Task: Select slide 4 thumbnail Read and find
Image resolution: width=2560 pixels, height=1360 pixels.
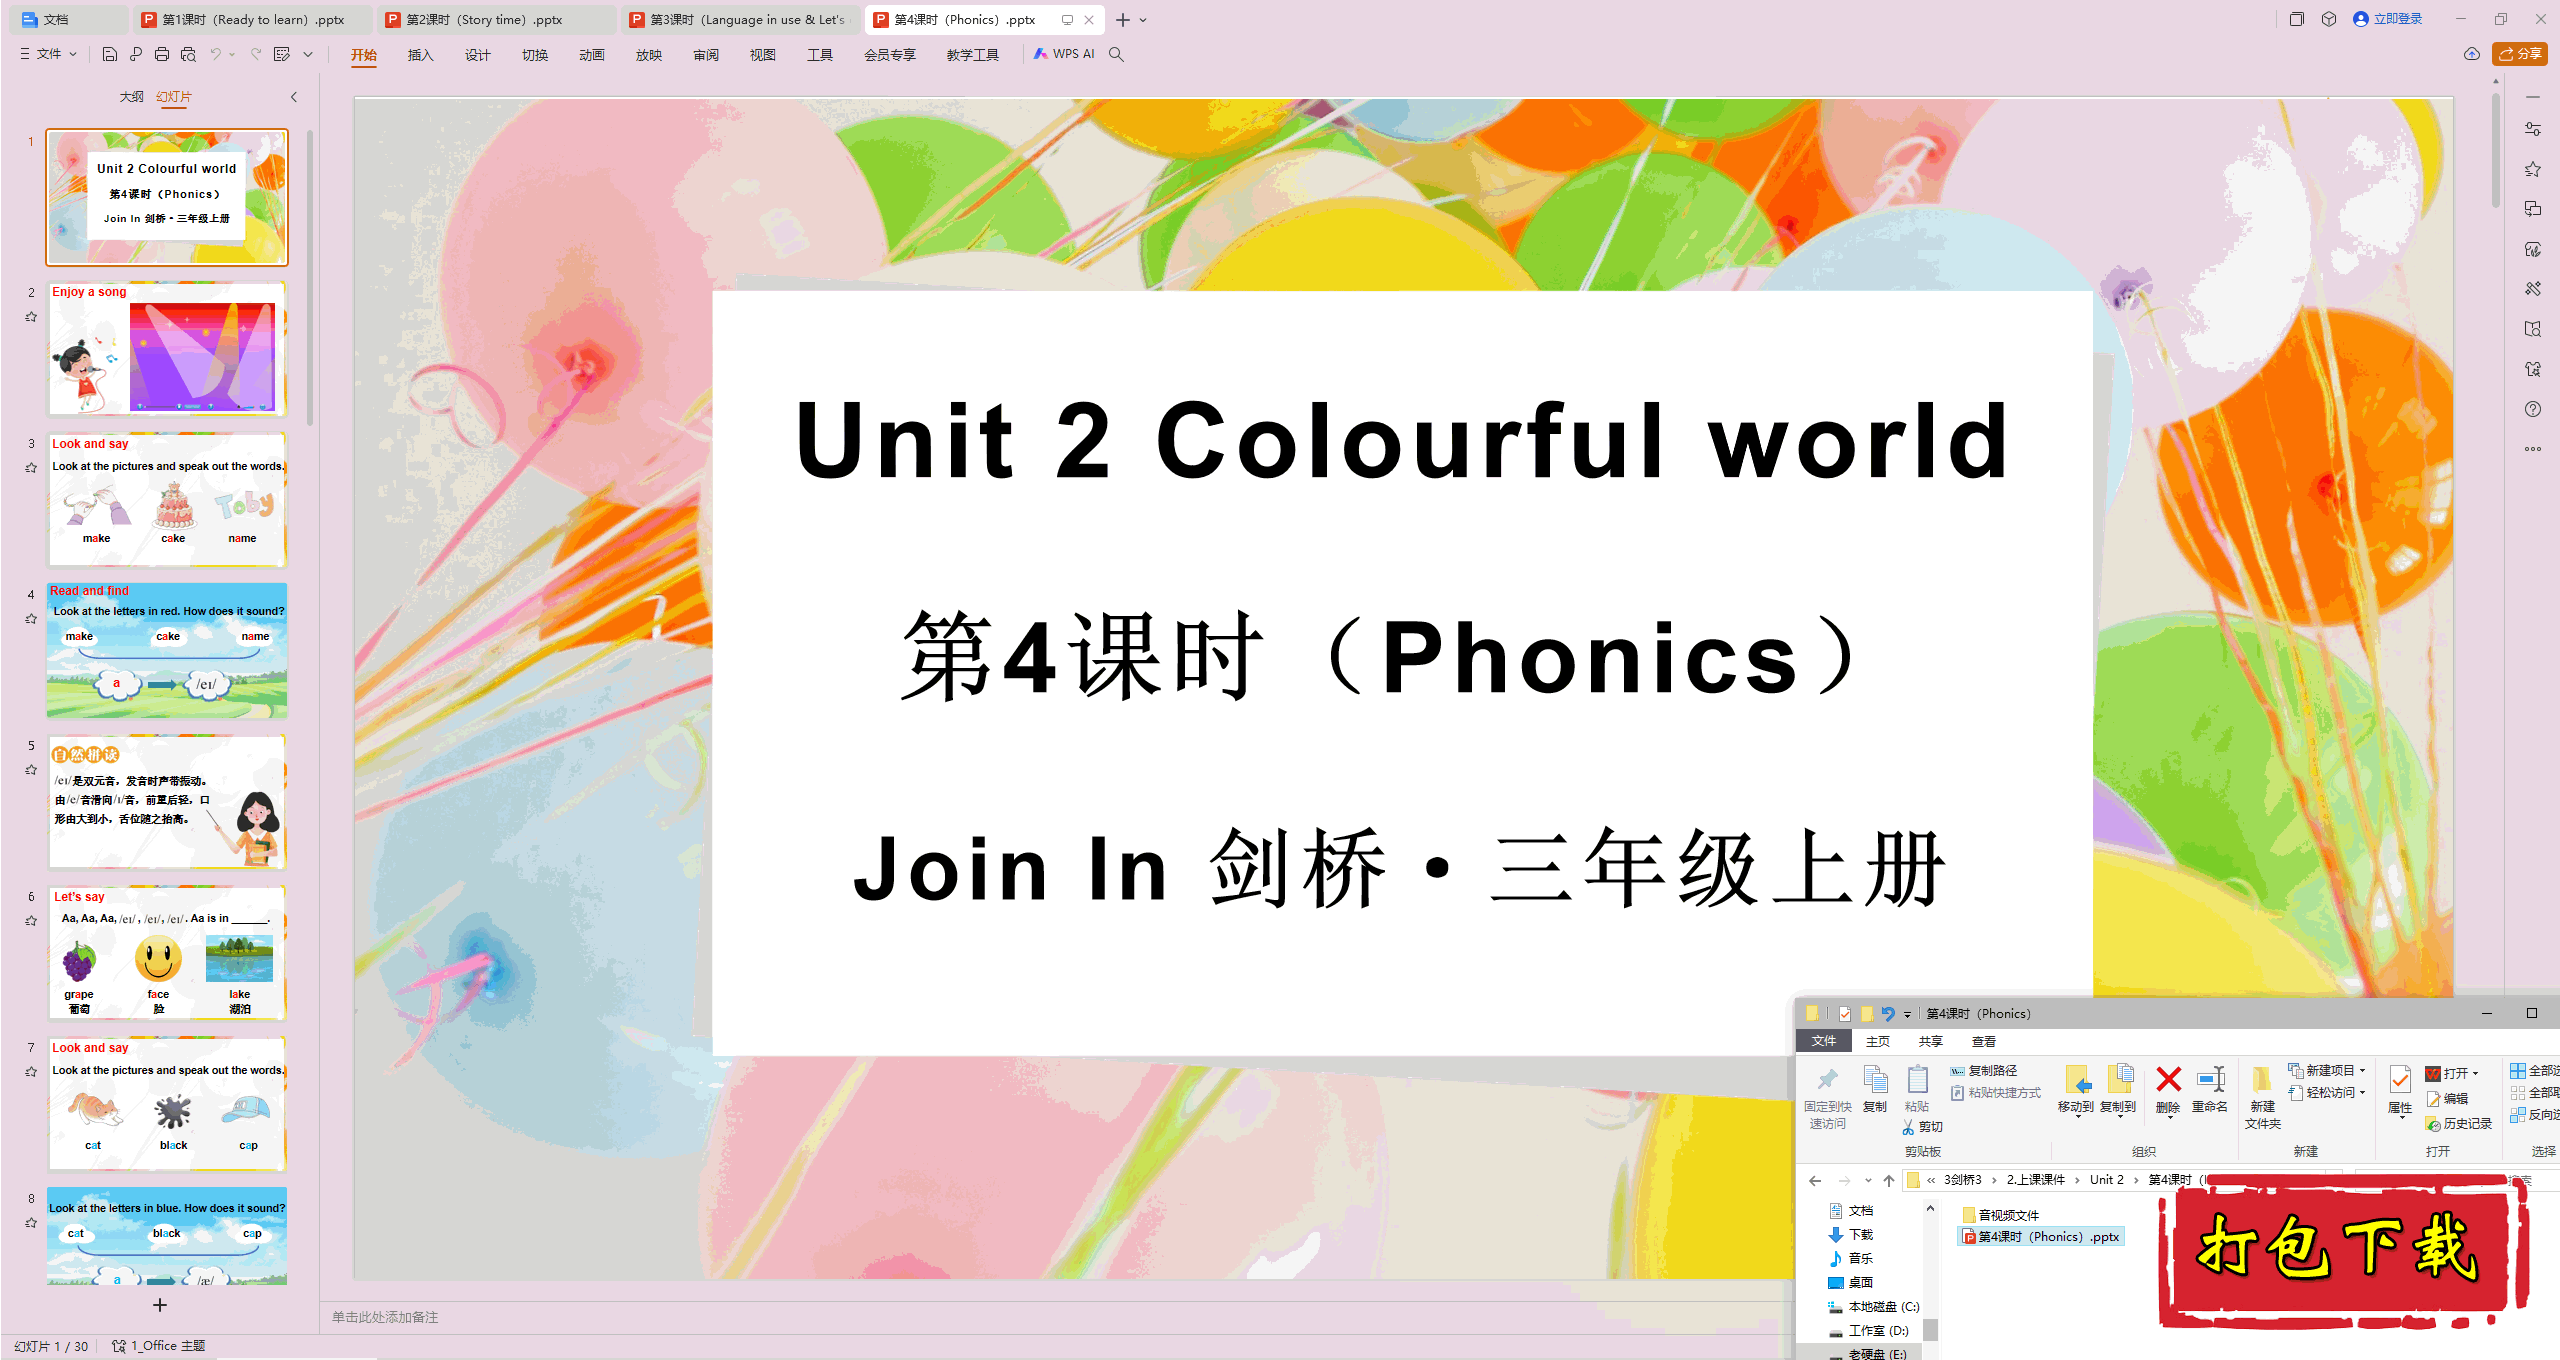Action: pos(167,651)
